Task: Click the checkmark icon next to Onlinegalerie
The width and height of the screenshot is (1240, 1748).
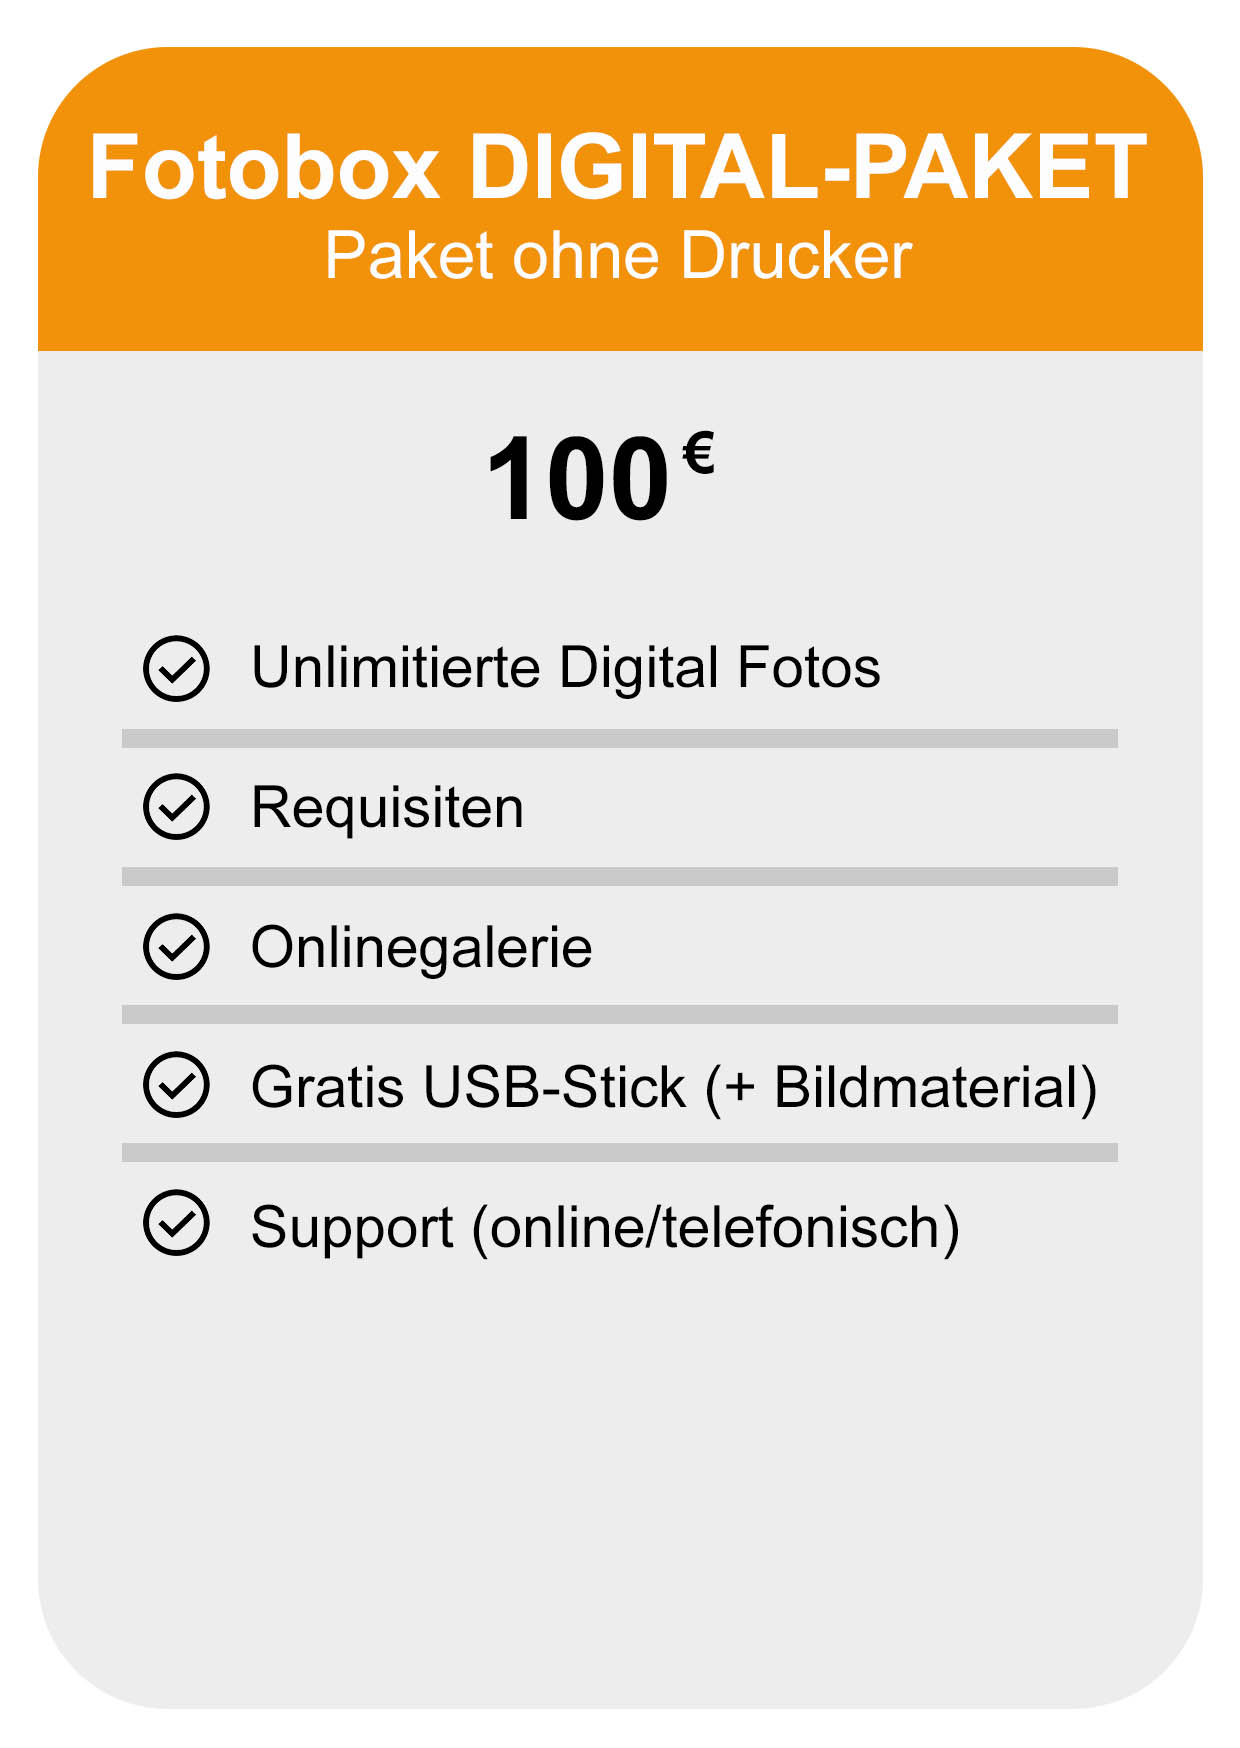Action: click(176, 946)
